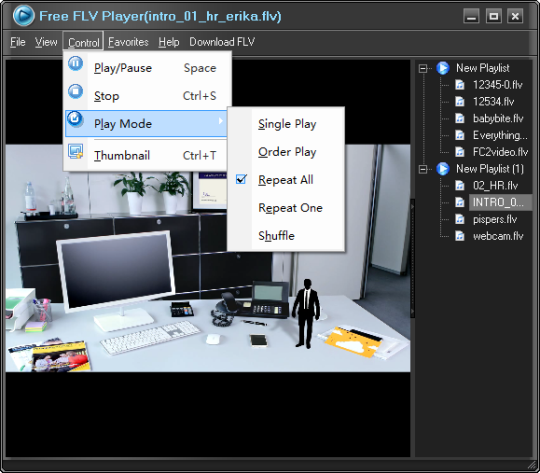Close the Control menu

pos(83,42)
